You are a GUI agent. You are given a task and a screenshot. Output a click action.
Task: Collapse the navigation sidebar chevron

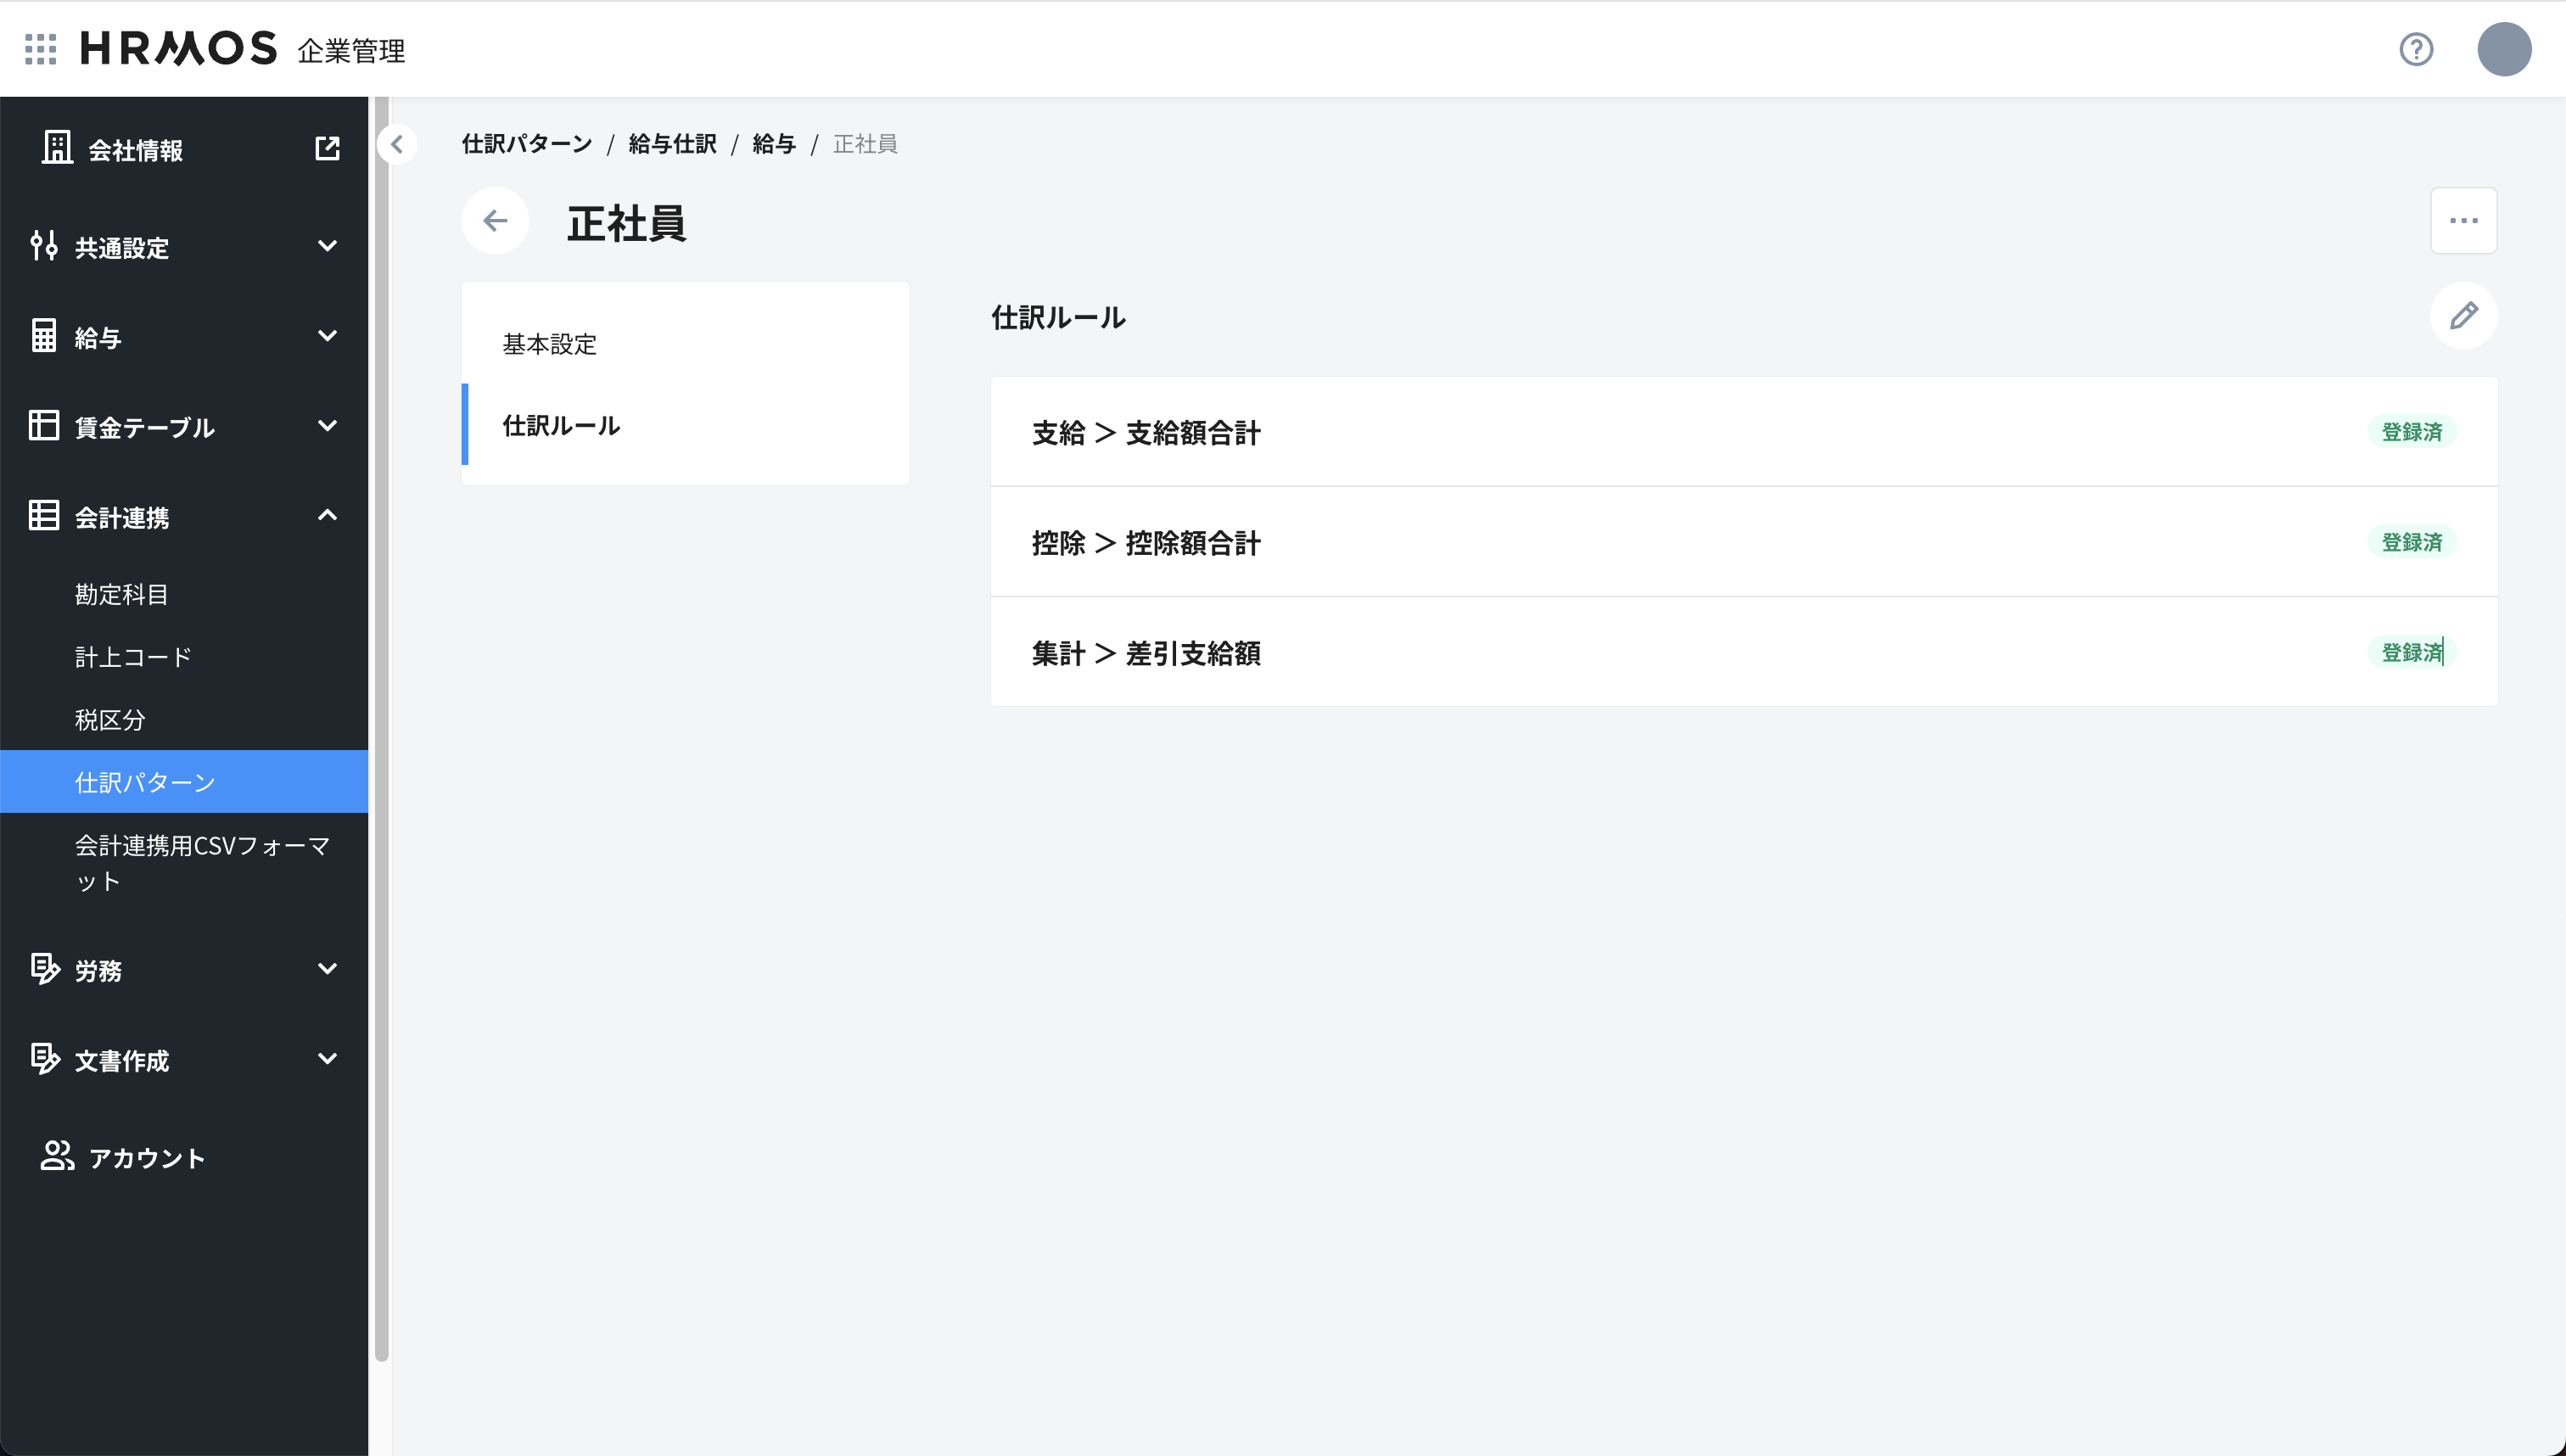(x=397, y=143)
